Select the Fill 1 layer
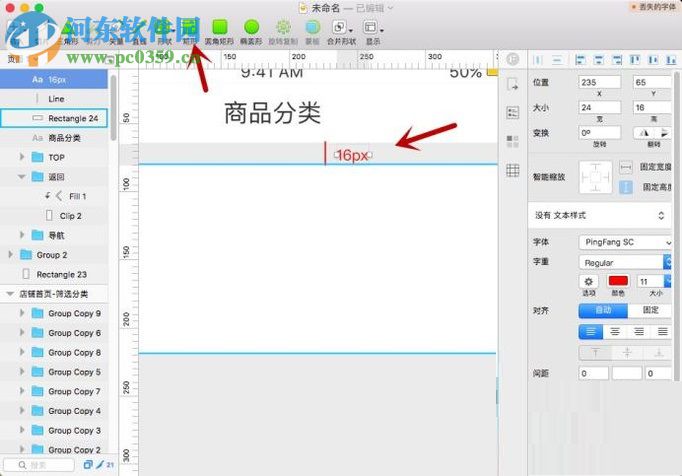Image resolution: width=682 pixels, height=476 pixels. (54, 196)
